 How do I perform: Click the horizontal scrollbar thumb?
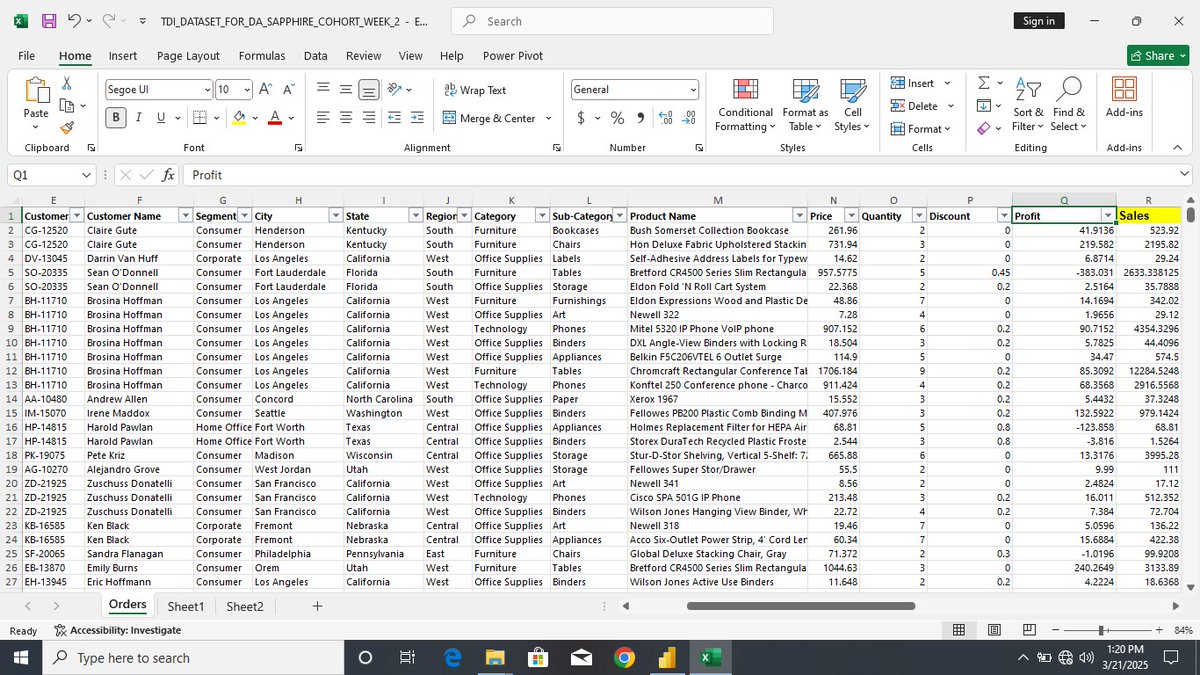tap(801, 606)
